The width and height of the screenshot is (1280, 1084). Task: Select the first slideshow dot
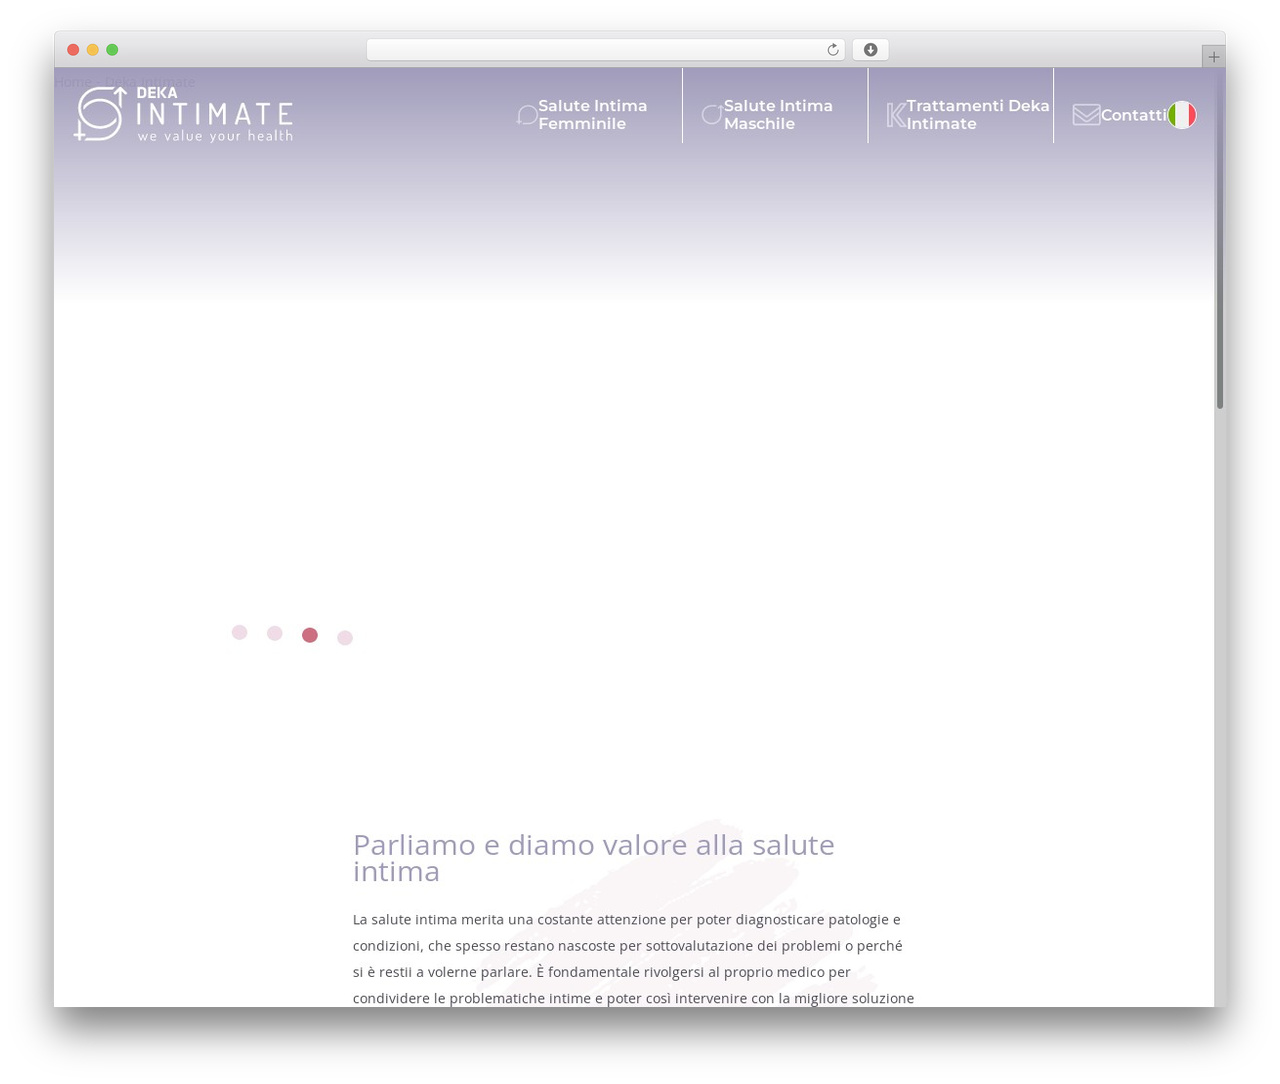coord(240,632)
